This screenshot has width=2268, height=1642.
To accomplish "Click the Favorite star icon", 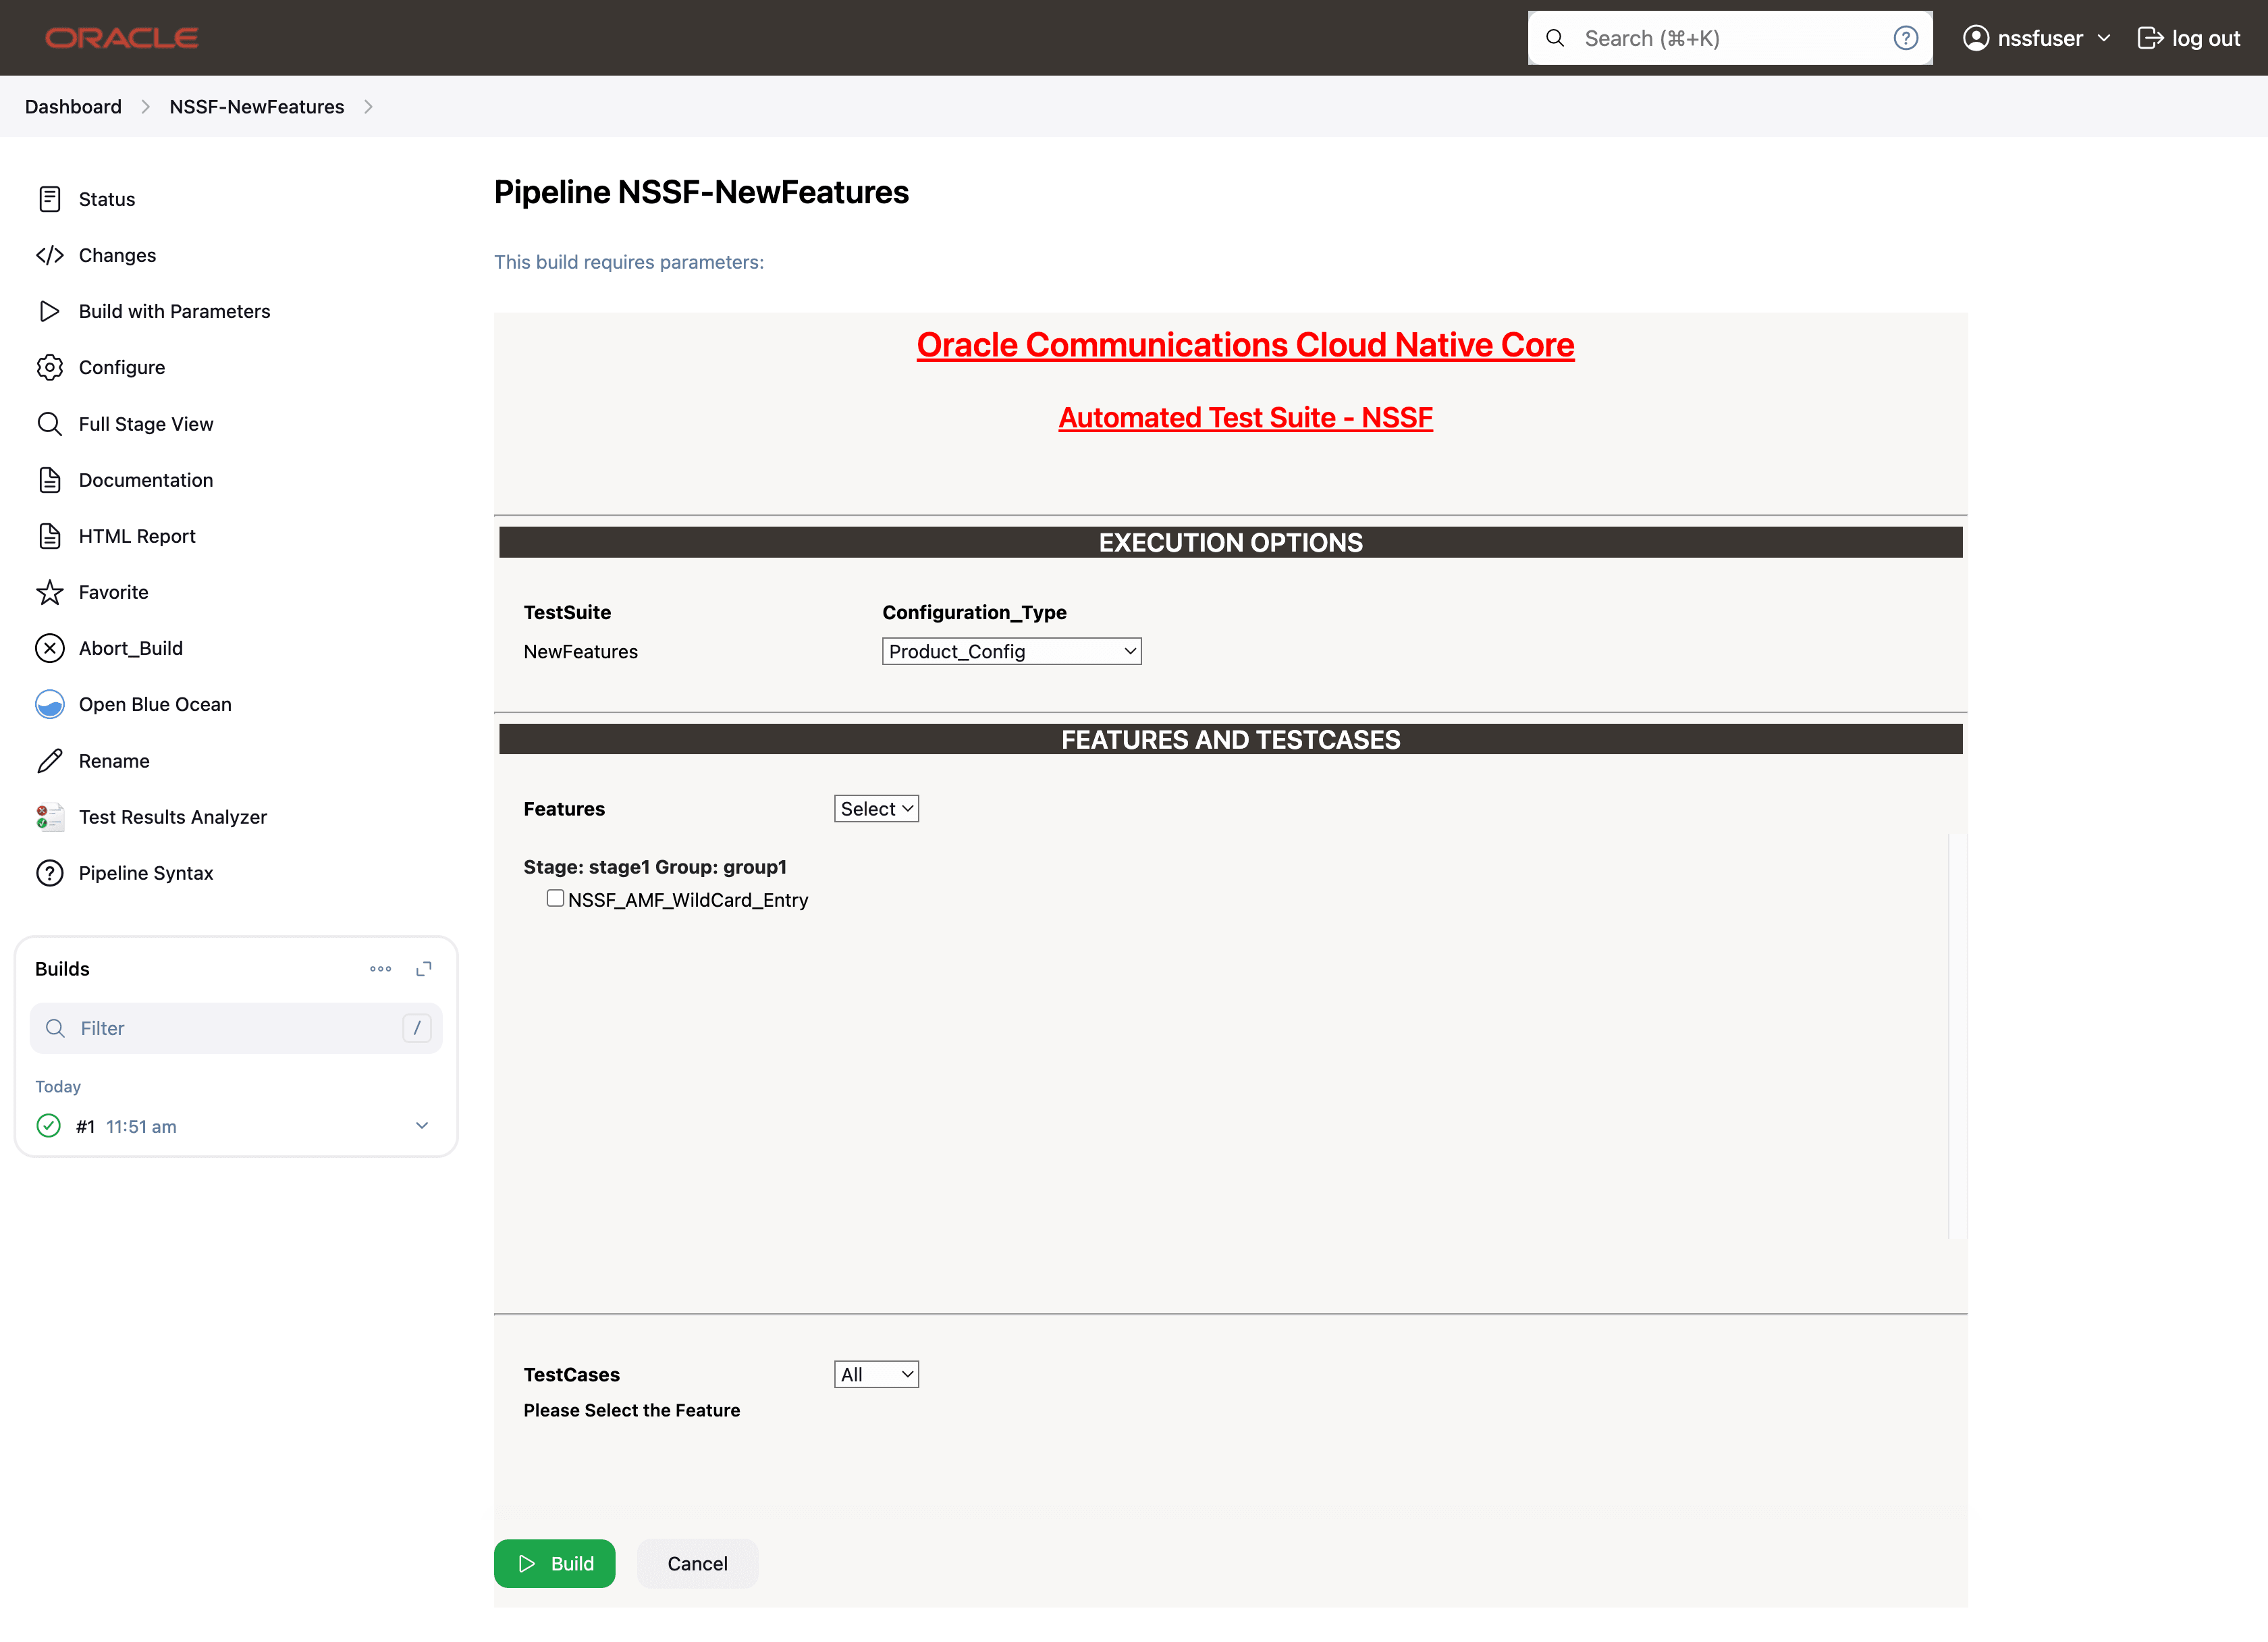I will (x=49, y=592).
